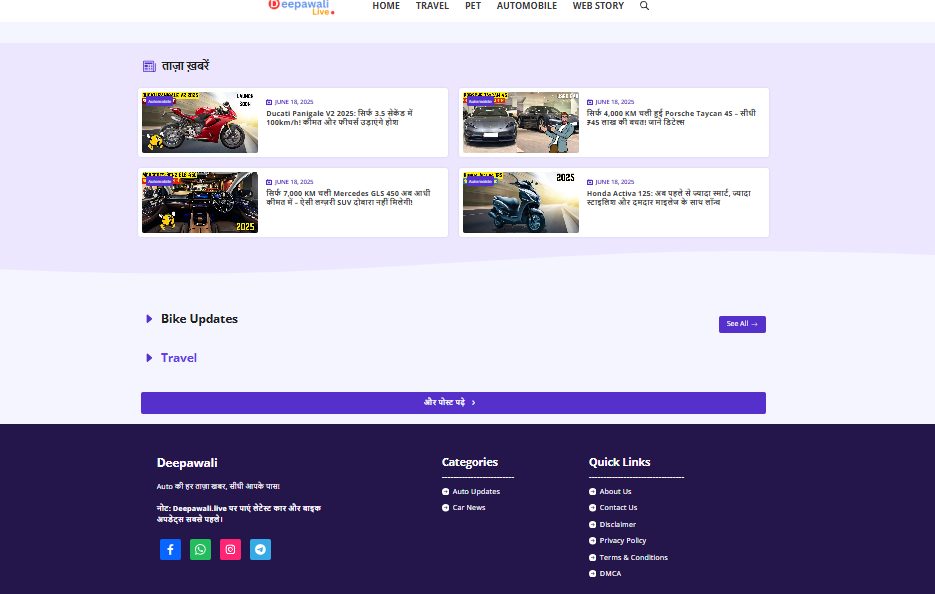
Task: Open Contact Us quick link
Action: (618, 508)
